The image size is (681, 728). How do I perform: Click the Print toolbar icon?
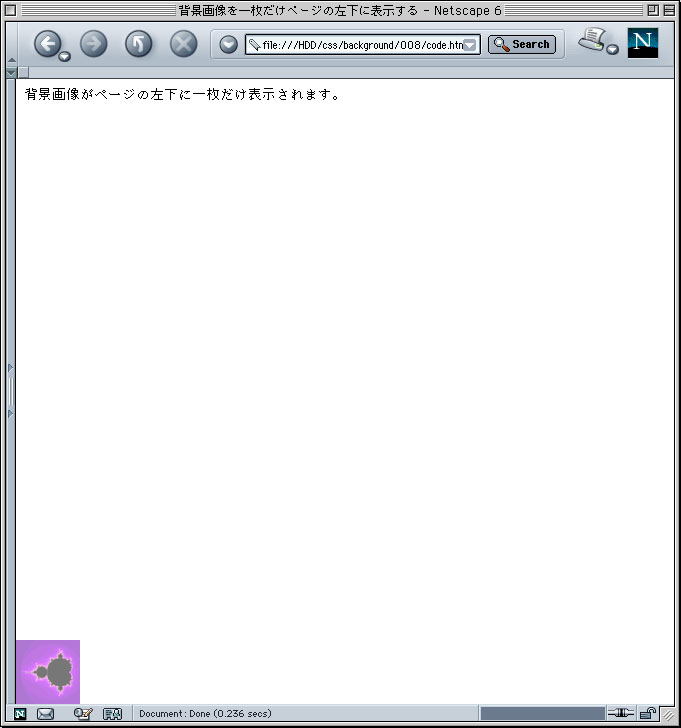tap(593, 40)
